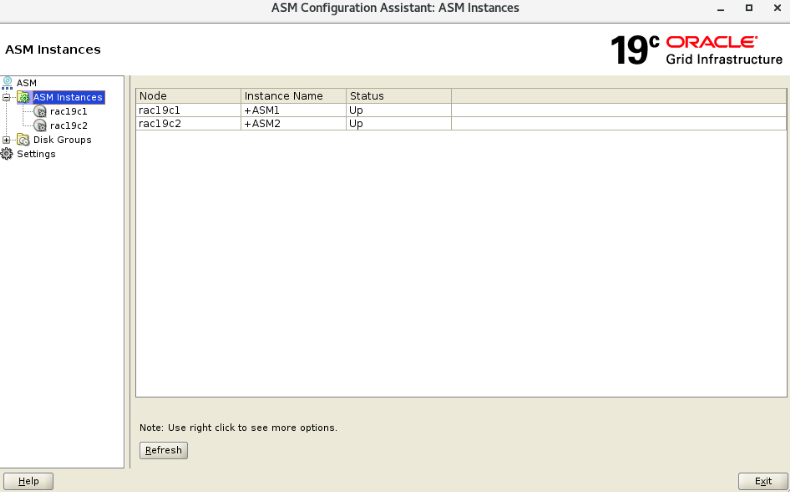The width and height of the screenshot is (790, 492).
Task: Select the Settings label in the tree
Action: point(36,154)
